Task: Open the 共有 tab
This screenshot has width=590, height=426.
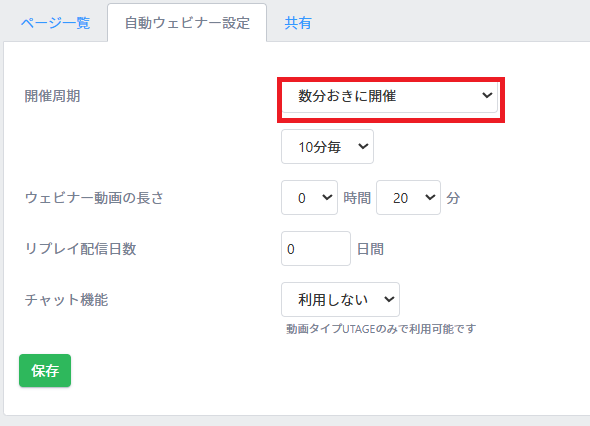Action: tap(298, 23)
